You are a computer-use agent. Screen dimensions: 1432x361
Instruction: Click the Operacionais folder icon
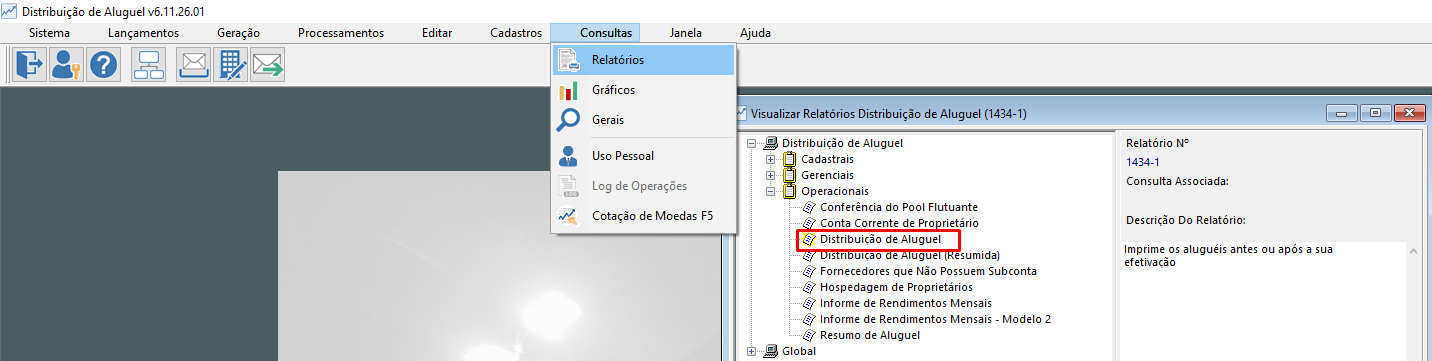tap(790, 191)
